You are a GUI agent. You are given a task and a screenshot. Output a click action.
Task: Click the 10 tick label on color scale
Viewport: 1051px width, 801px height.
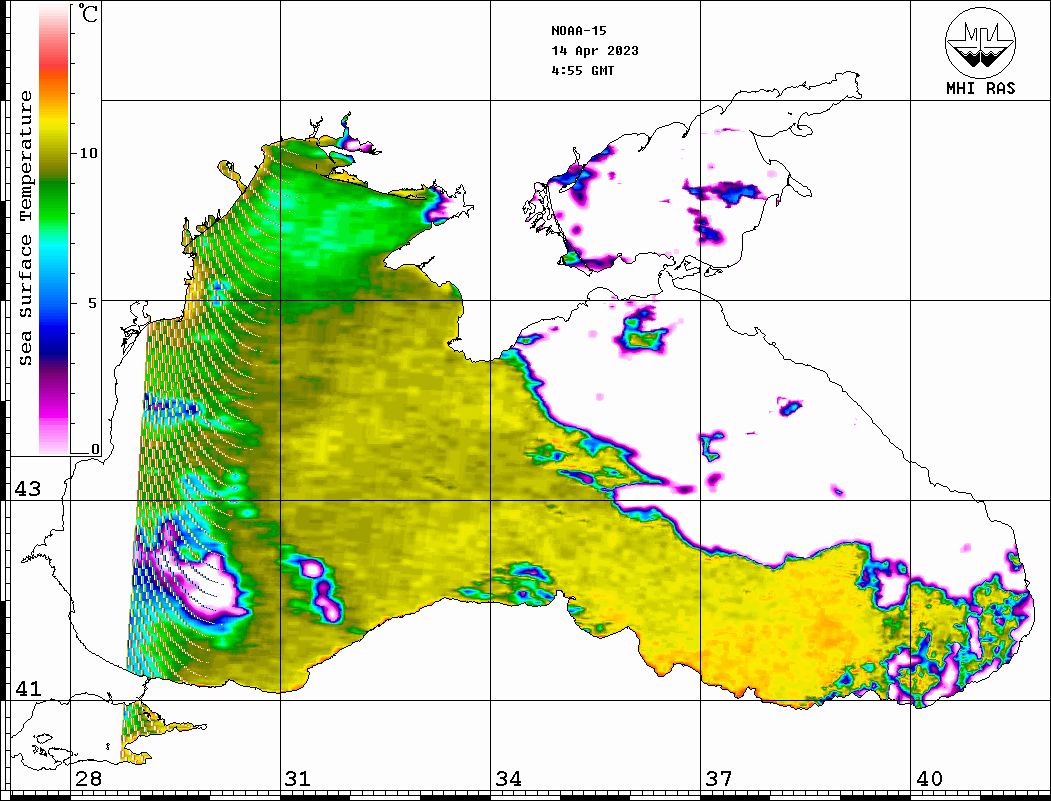coord(89,153)
